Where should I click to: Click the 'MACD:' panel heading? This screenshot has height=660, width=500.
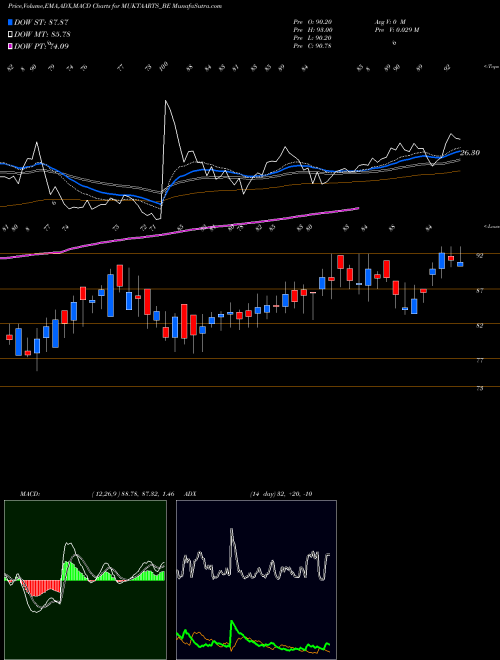click(x=30, y=494)
